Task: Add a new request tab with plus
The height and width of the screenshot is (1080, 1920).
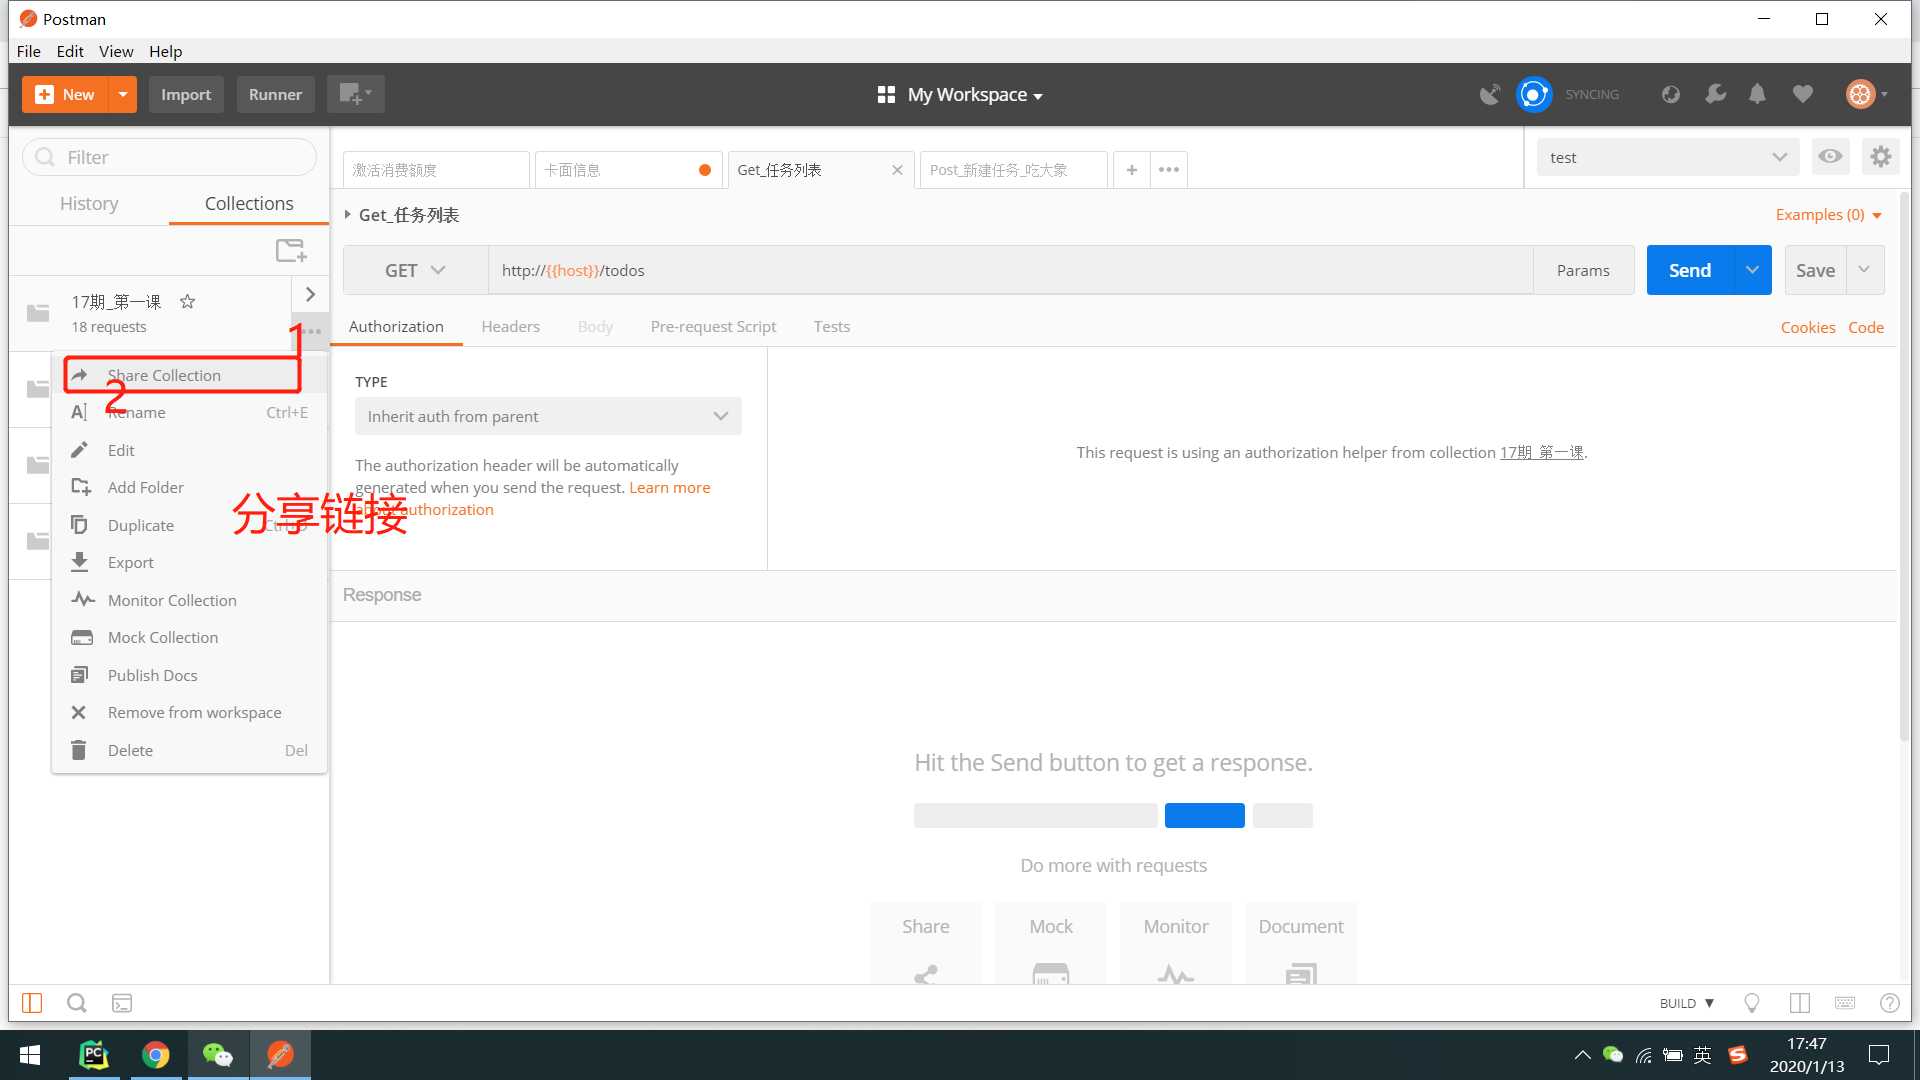Action: click(x=1131, y=170)
